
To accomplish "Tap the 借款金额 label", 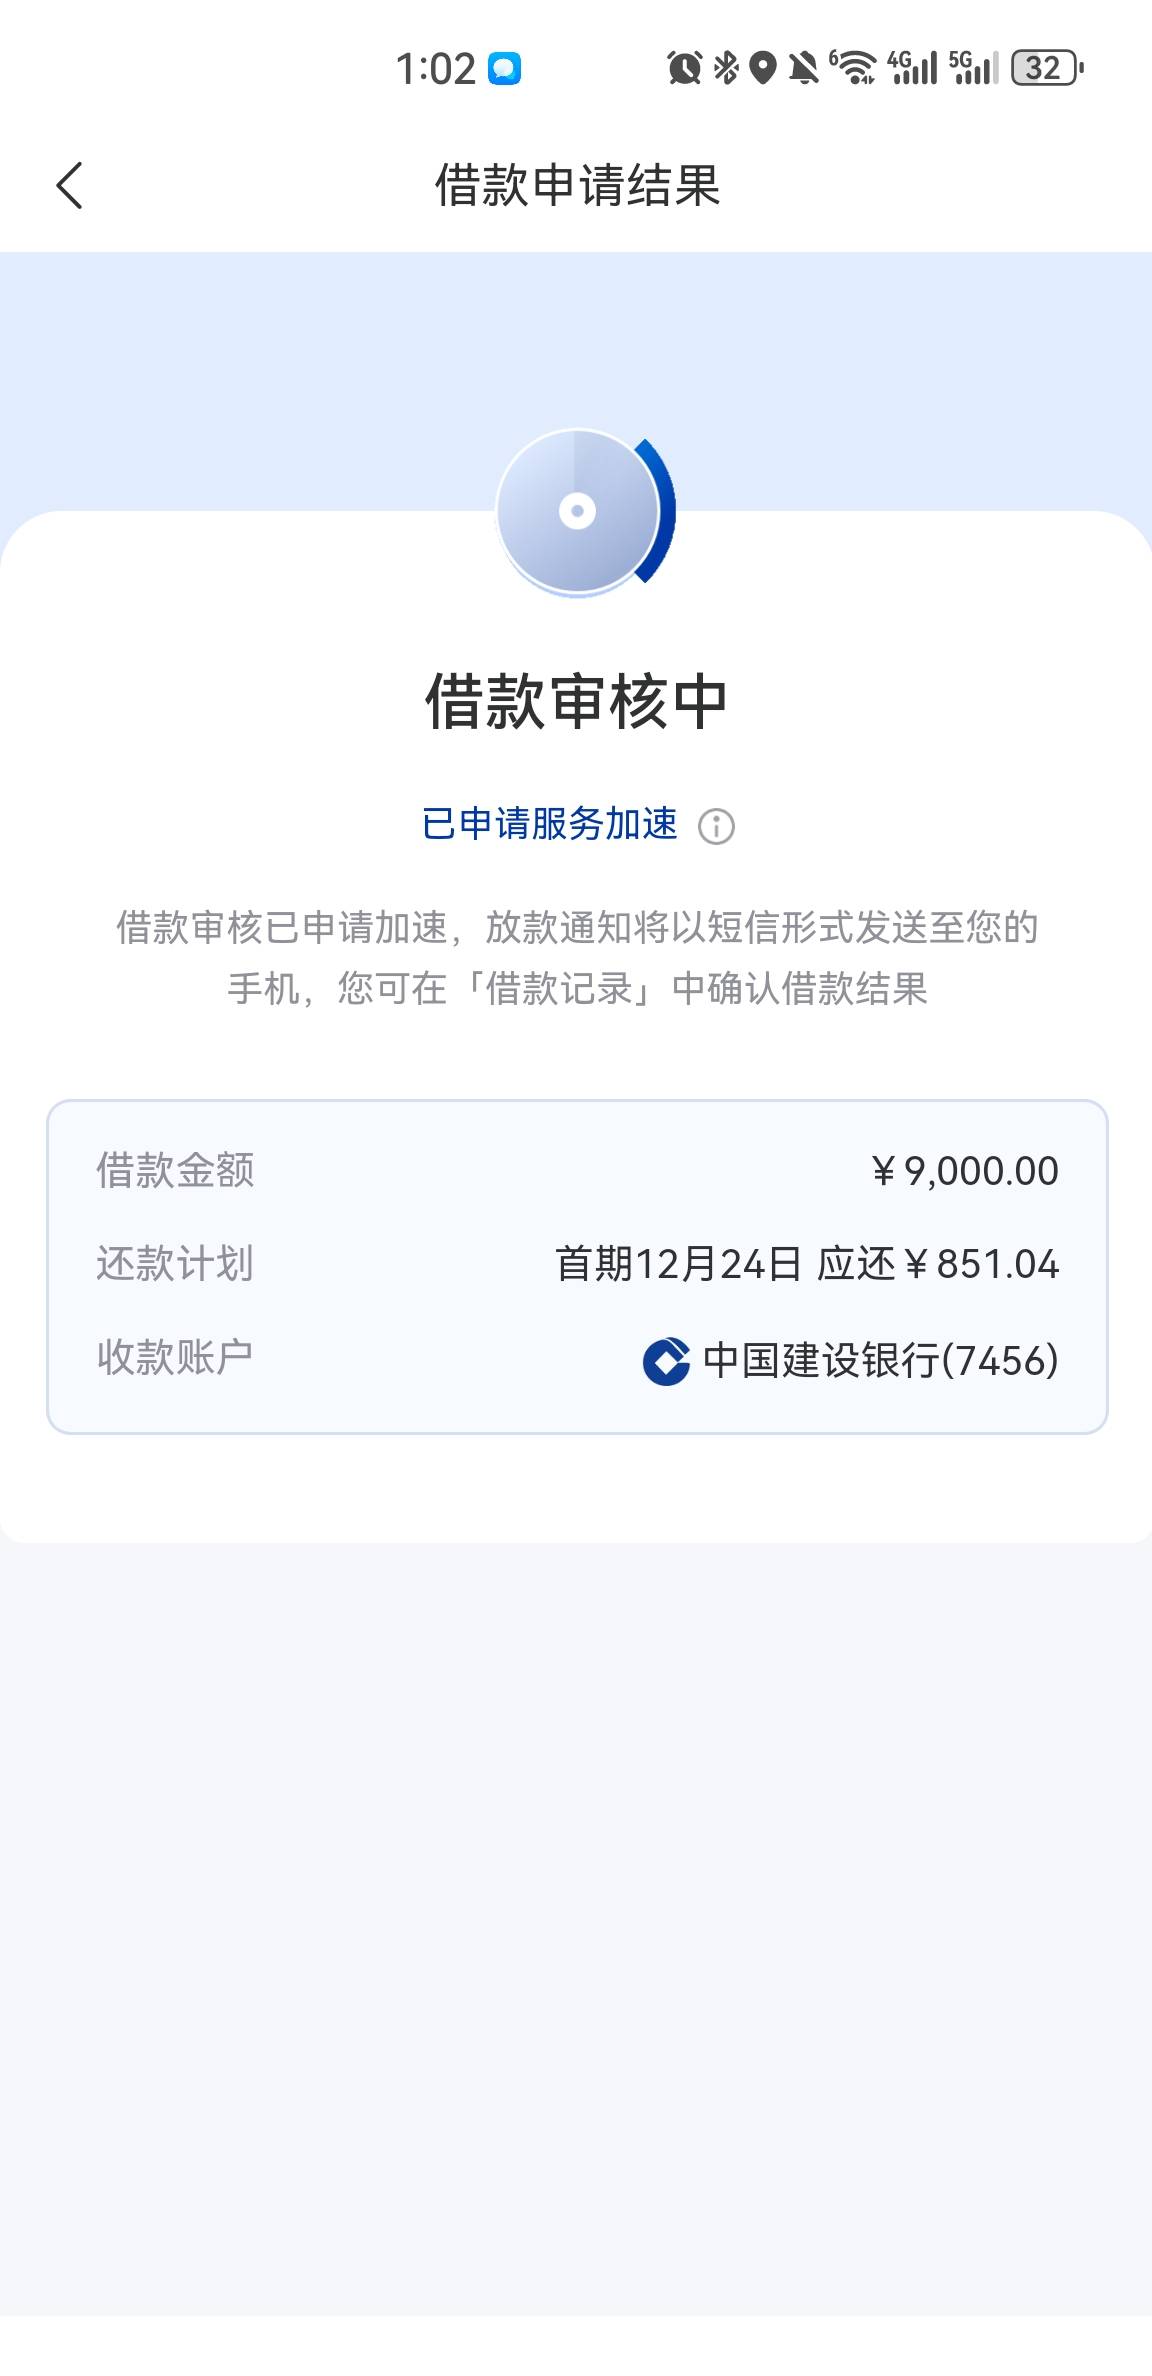I will point(175,1170).
